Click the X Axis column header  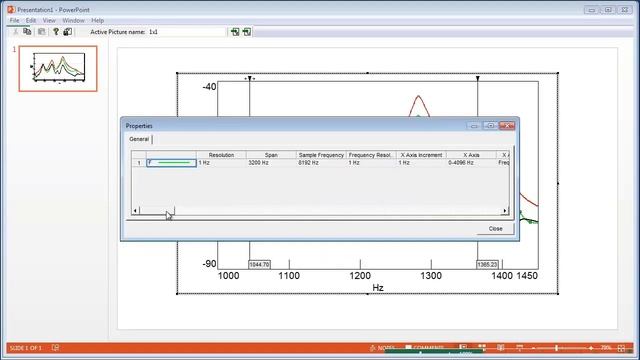(471, 155)
